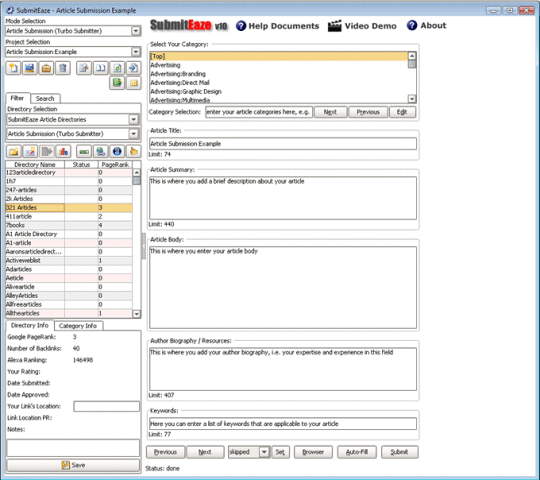Open Help Documents via question mark icon

pyautogui.click(x=241, y=26)
